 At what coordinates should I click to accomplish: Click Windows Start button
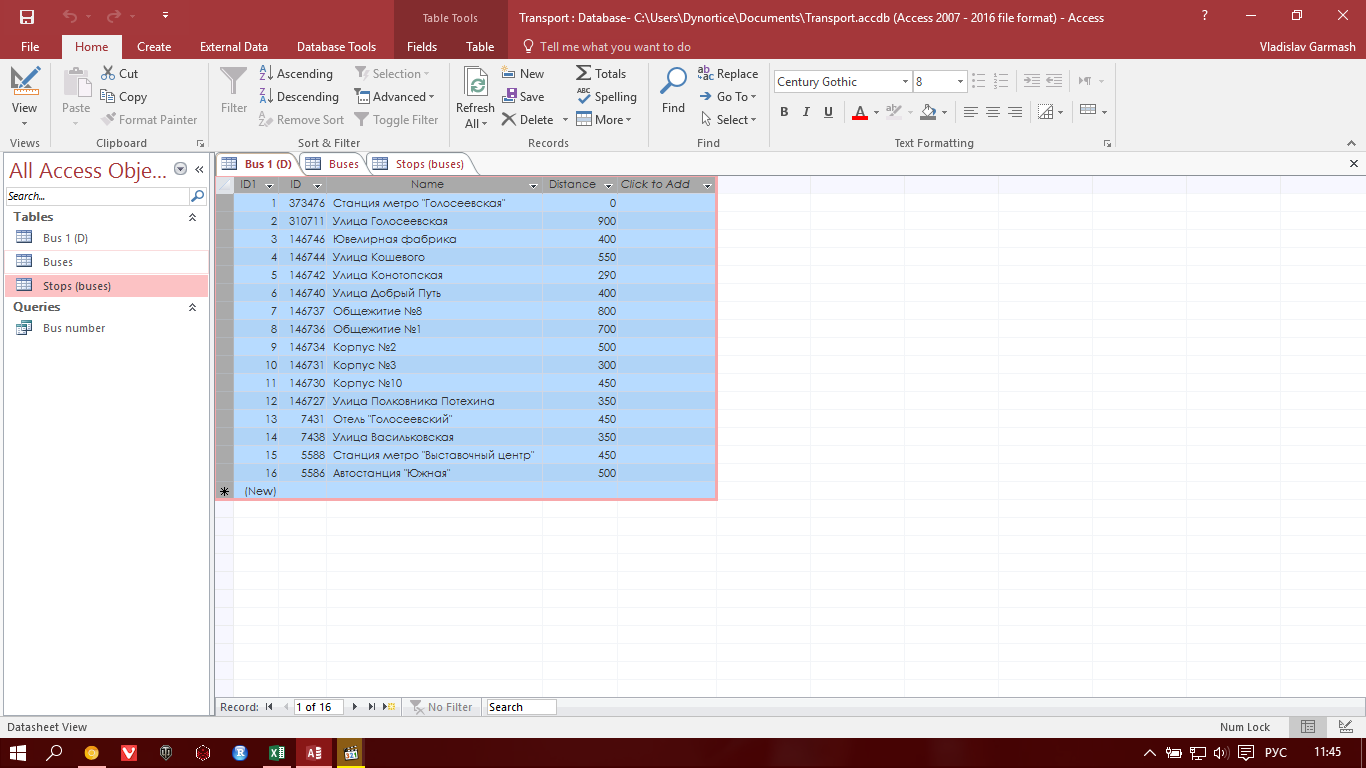[x=18, y=753]
